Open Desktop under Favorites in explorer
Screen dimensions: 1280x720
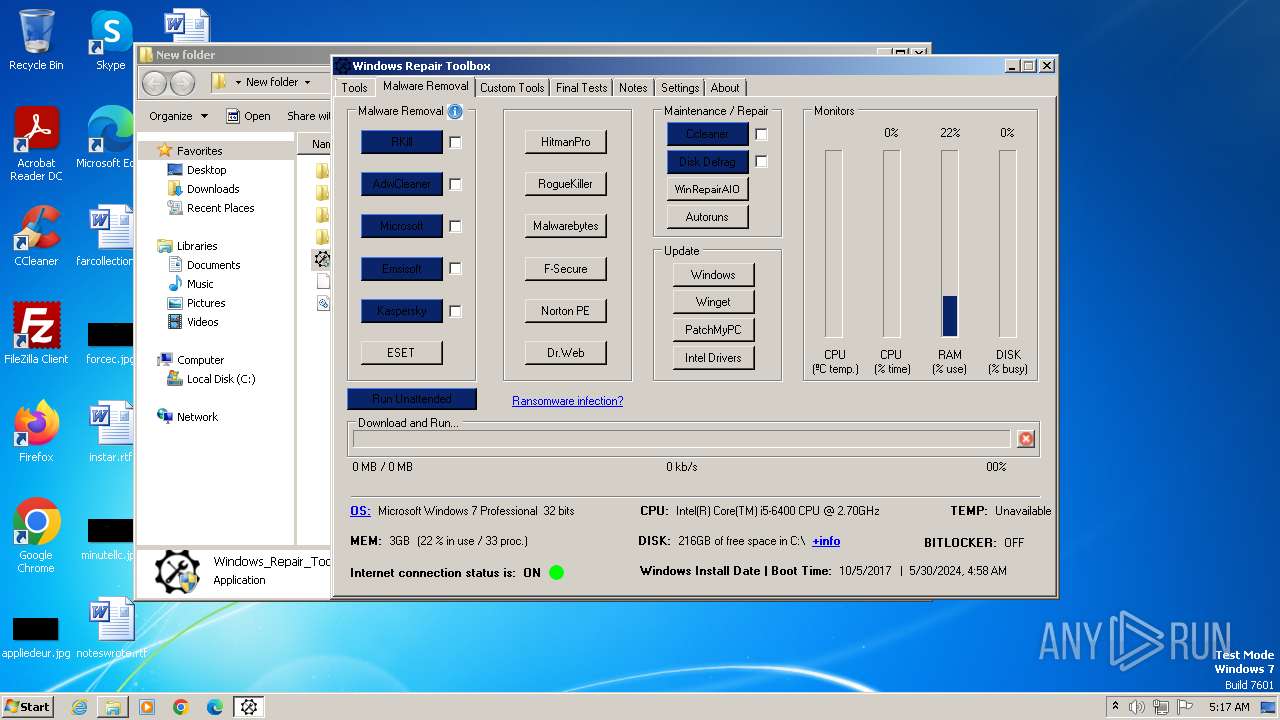(x=207, y=170)
